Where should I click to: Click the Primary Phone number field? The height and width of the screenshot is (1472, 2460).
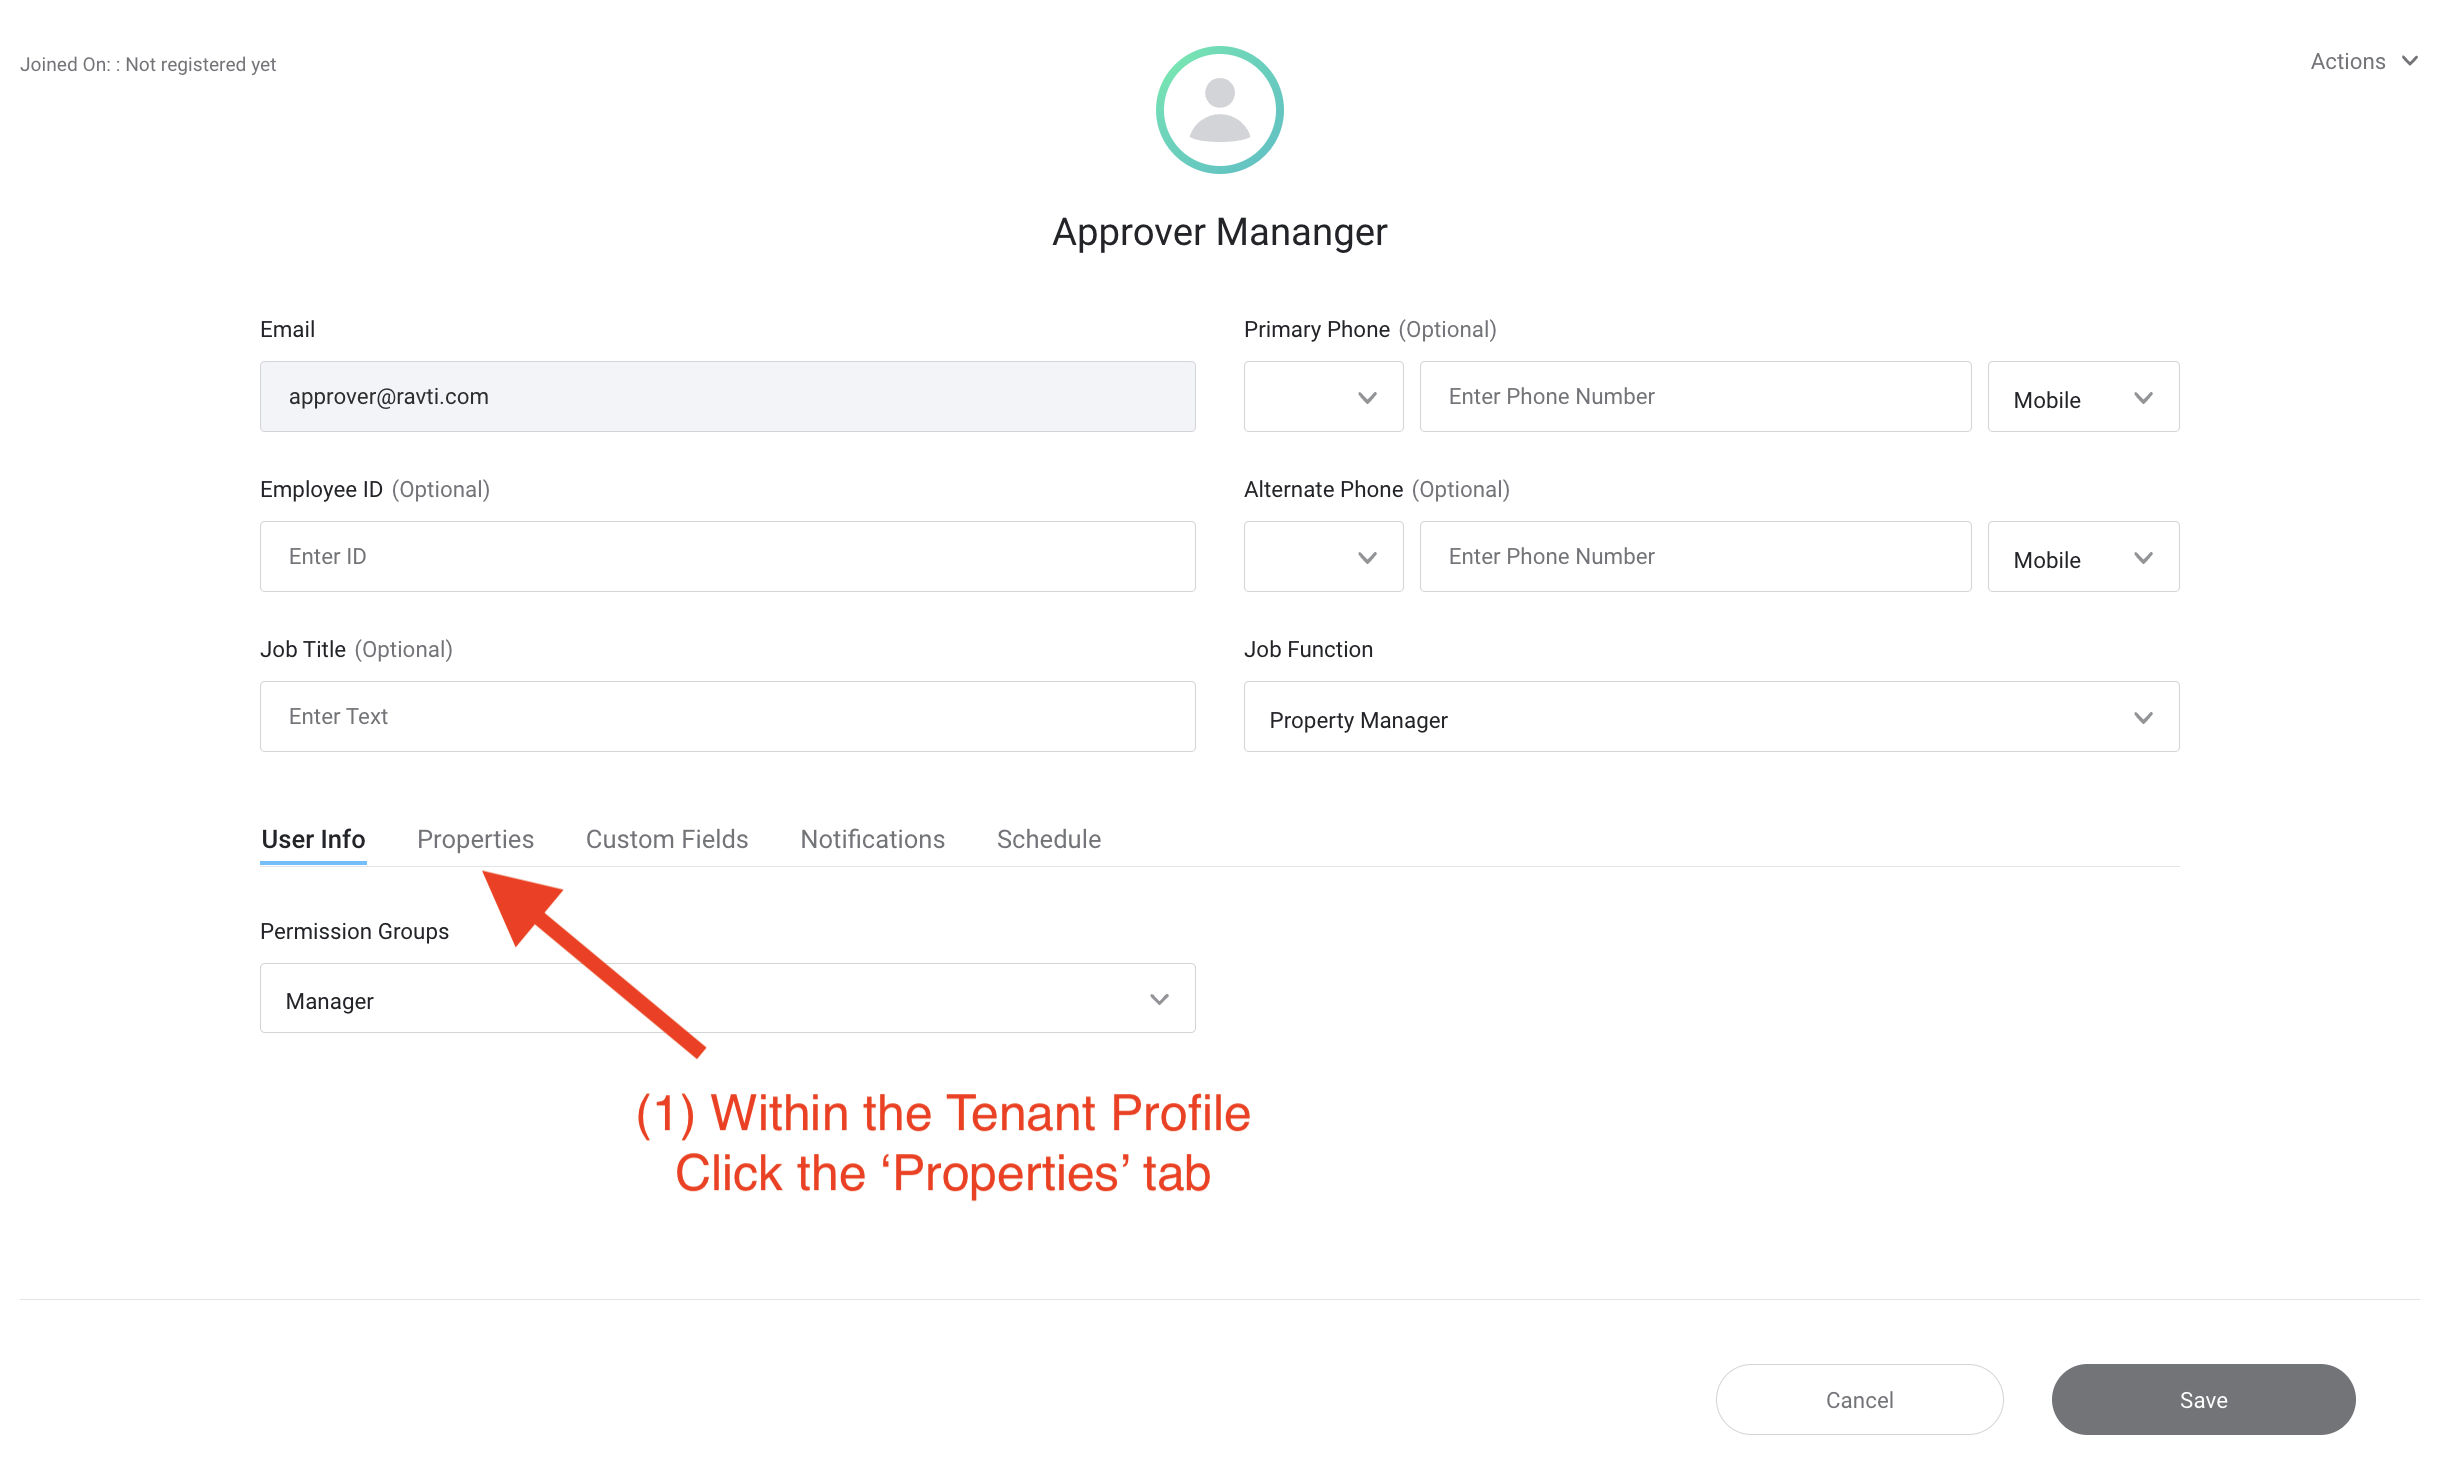click(x=1695, y=397)
